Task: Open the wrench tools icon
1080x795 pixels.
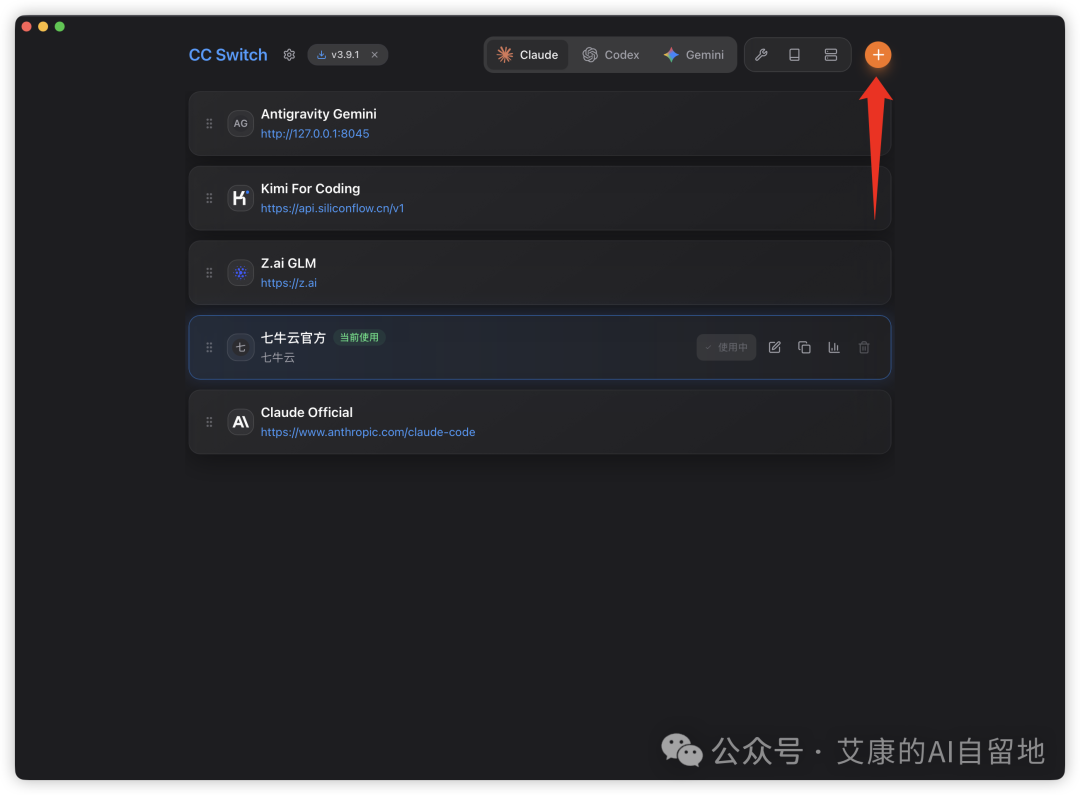Action: (761, 55)
